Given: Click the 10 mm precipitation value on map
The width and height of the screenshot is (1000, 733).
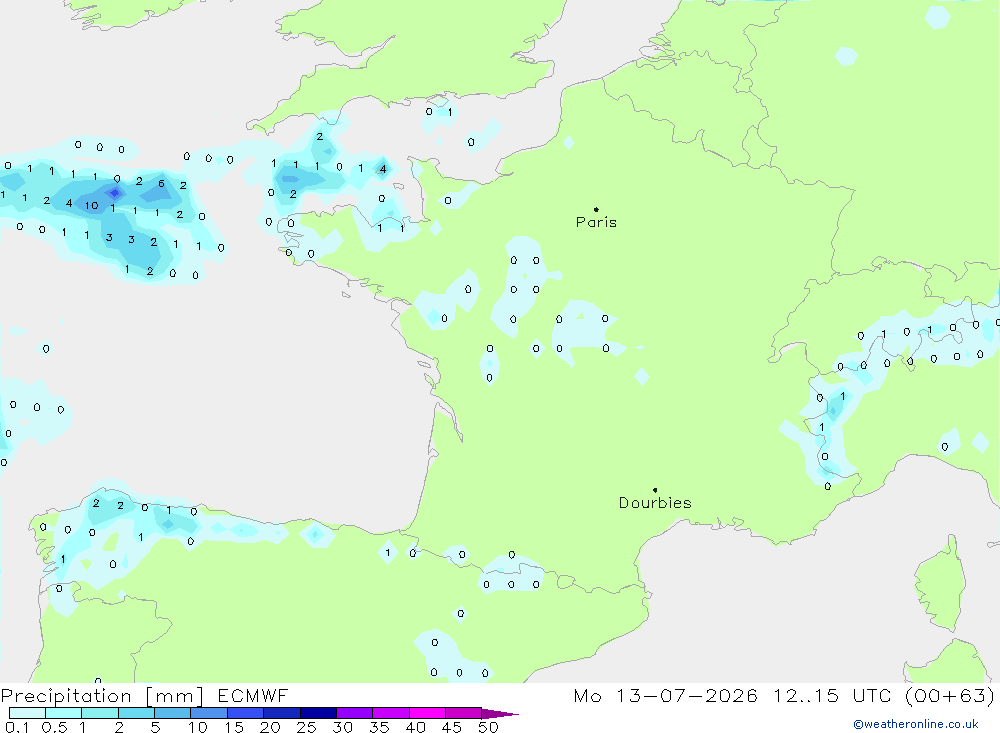Looking at the screenshot, I should 92,205.
